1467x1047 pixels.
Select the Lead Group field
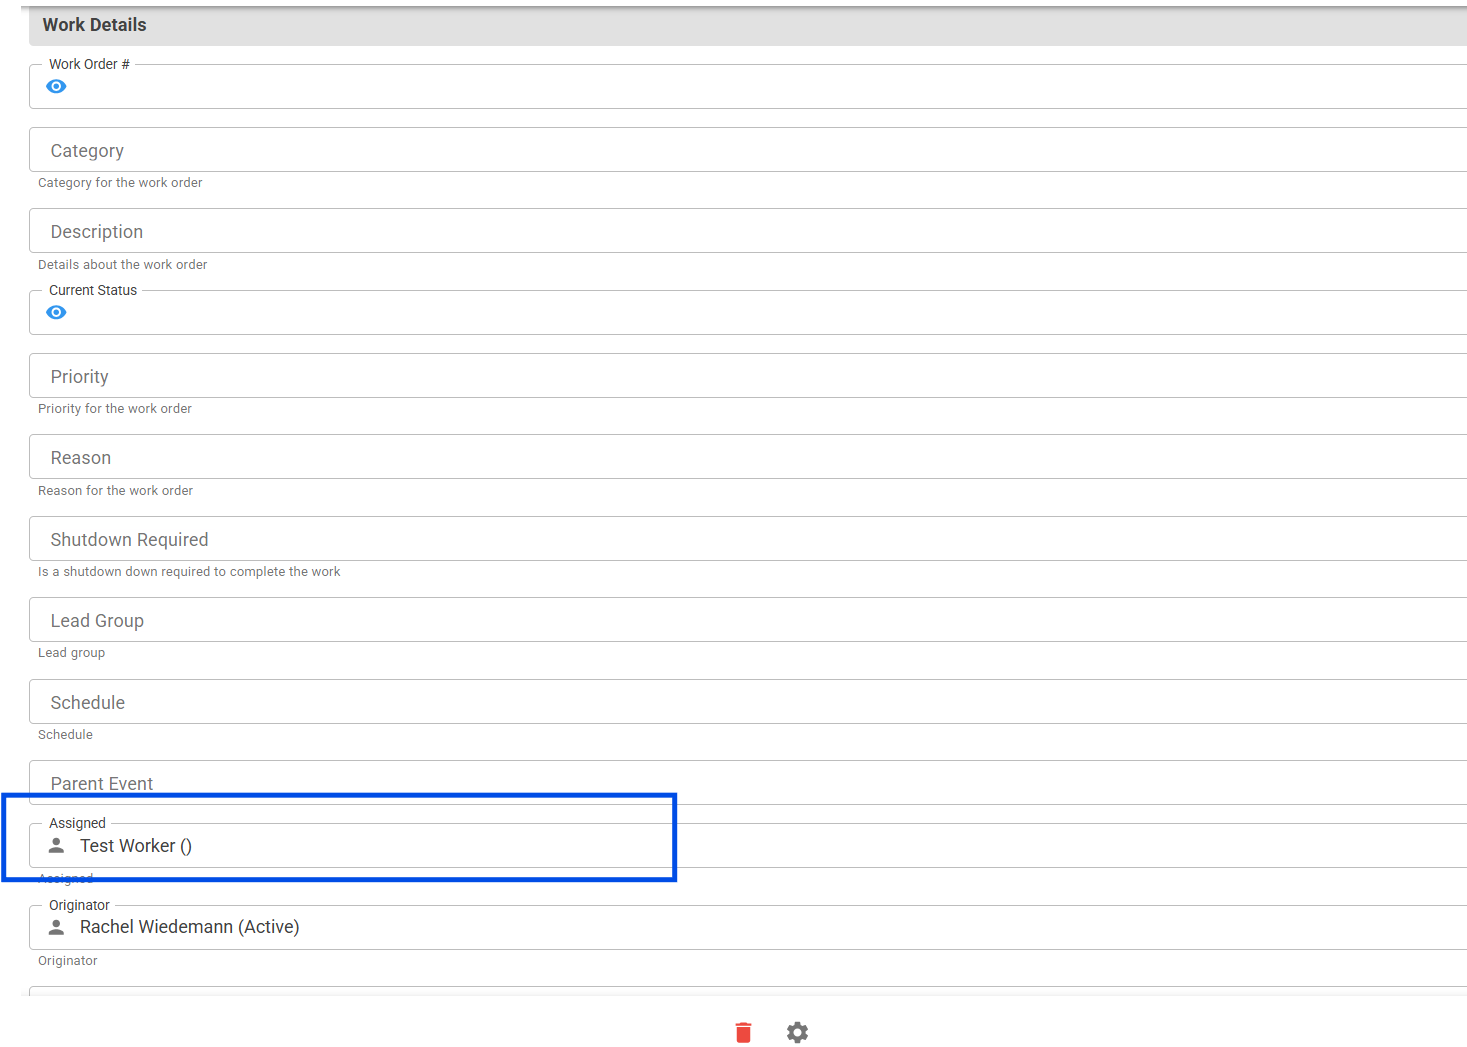coord(748,620)
